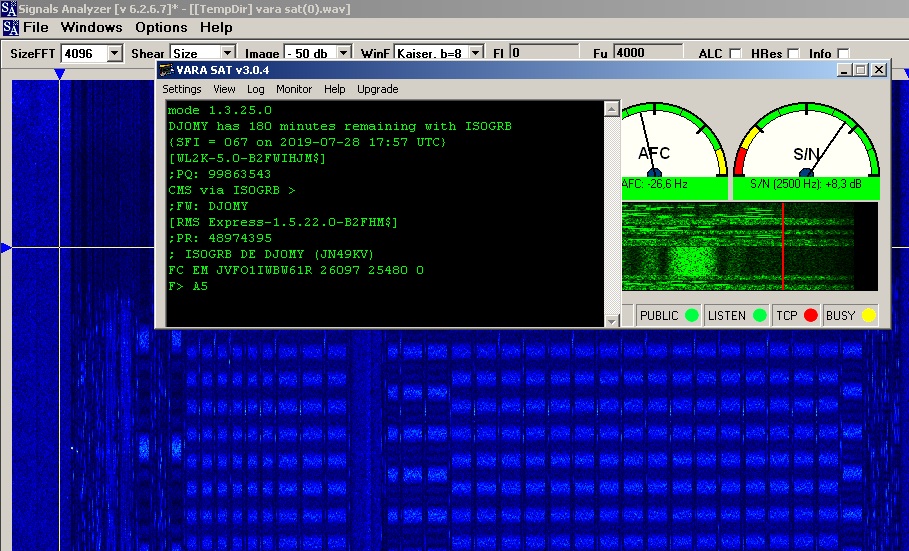Click the TCP red status indicator
This screenshot has height=551, width=909.
pos(811,316)
